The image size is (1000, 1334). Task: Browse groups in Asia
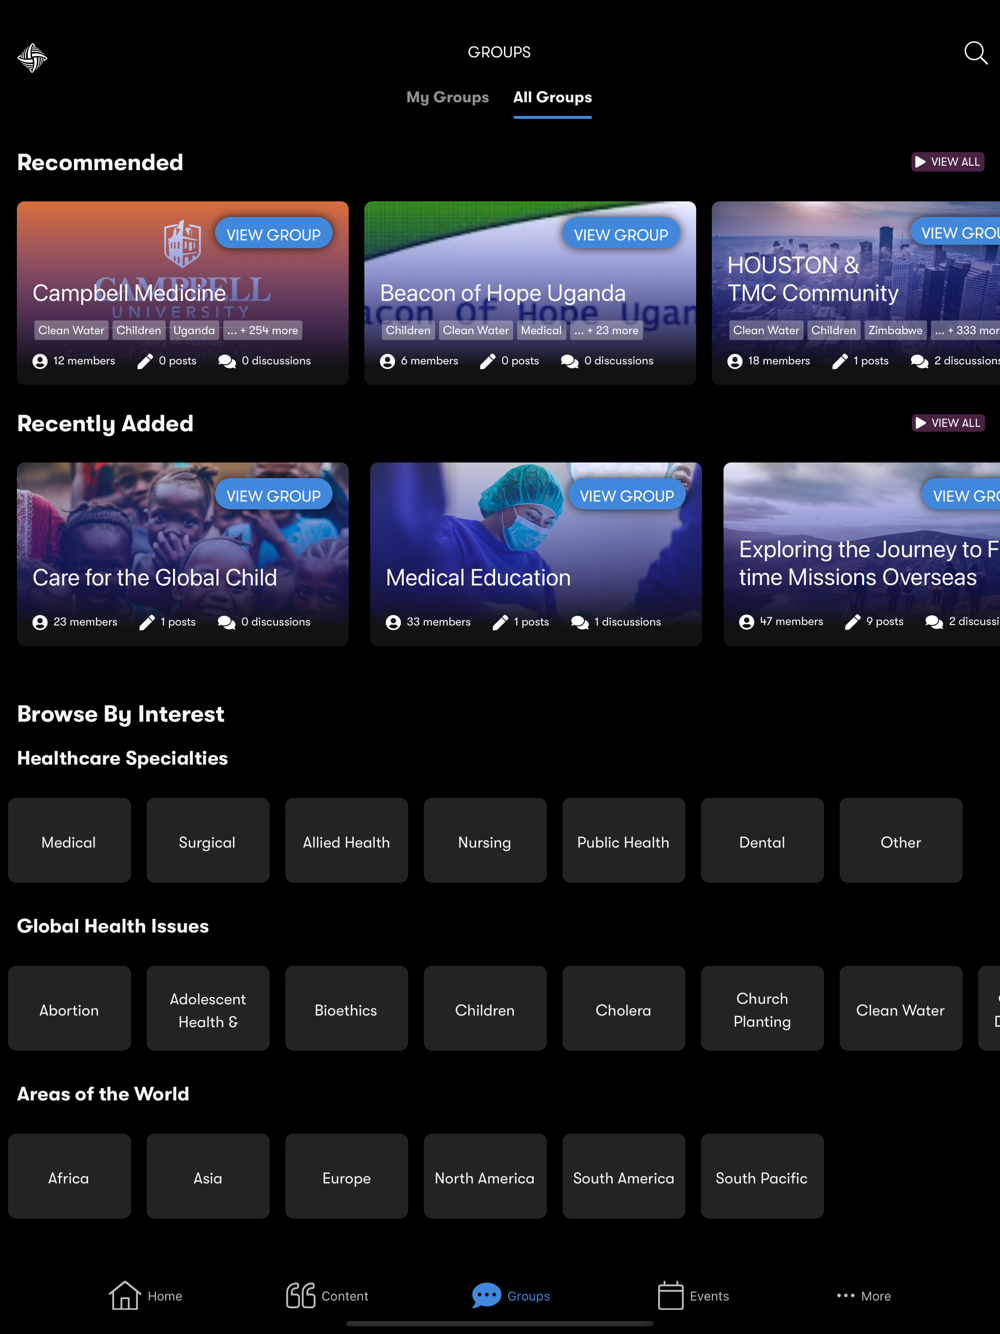pos(208,1177)
